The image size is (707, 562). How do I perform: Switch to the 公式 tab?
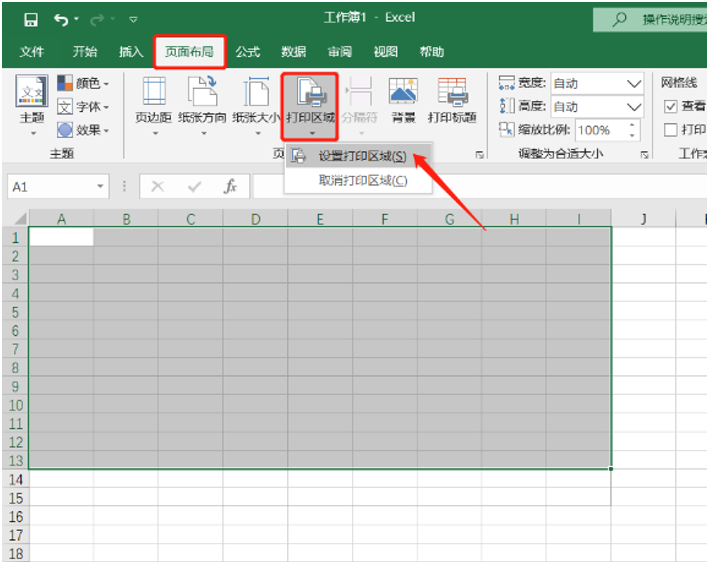pyautogui.click(x=248, y=51)
